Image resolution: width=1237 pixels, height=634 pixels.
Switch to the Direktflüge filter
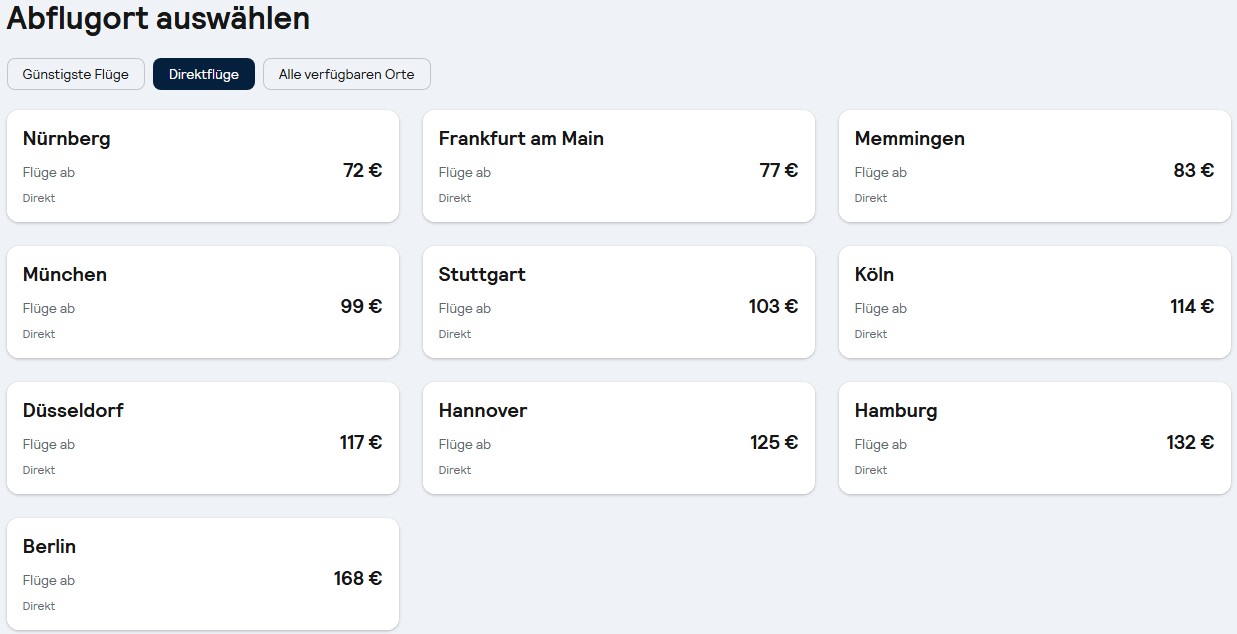204,74
